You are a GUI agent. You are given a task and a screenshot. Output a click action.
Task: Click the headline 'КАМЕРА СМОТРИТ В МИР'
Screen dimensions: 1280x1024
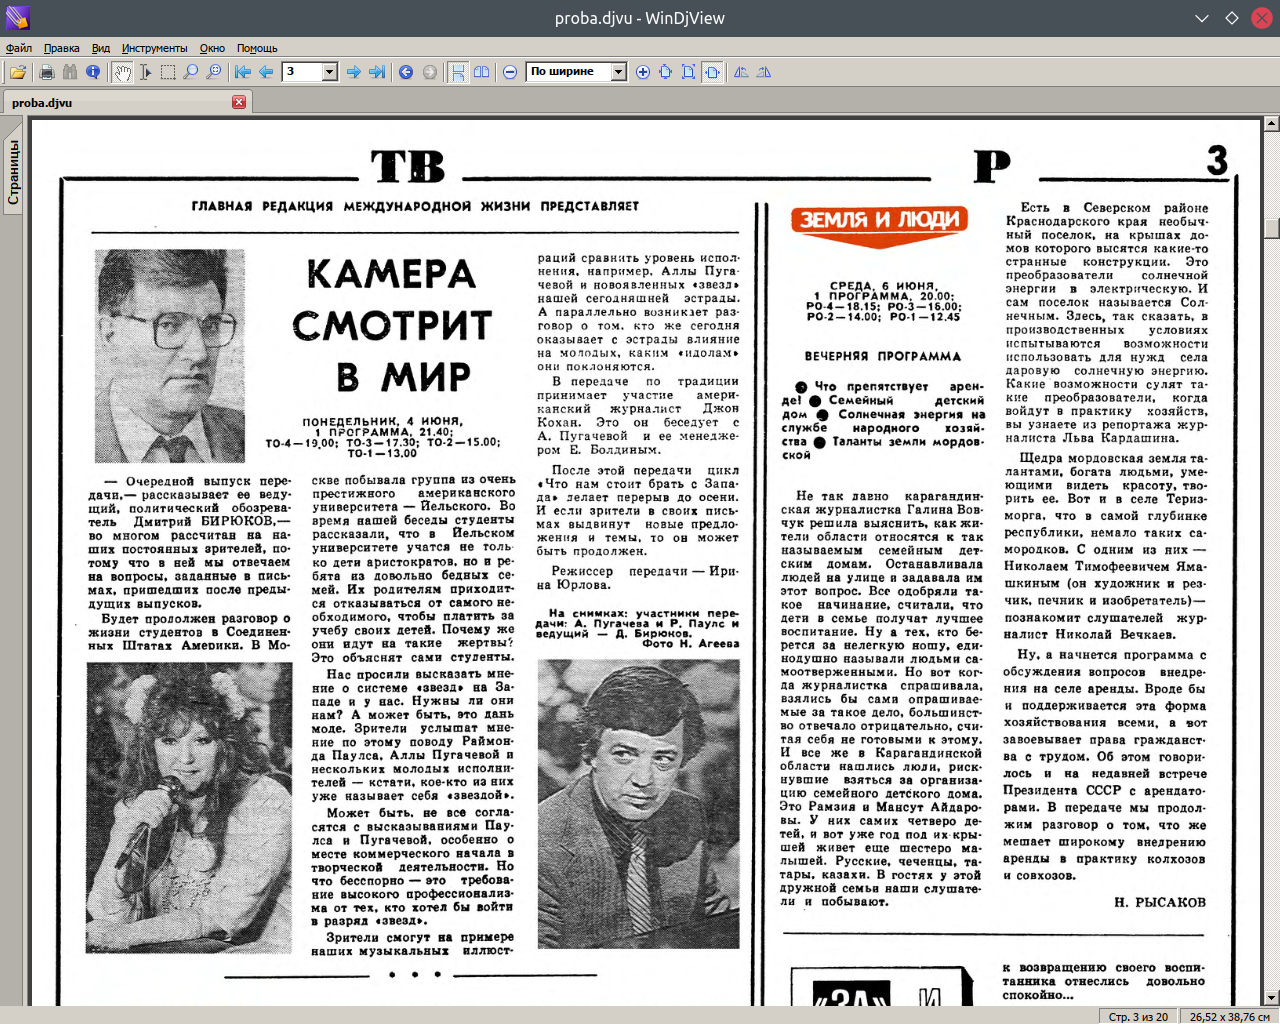coord(391,325)
